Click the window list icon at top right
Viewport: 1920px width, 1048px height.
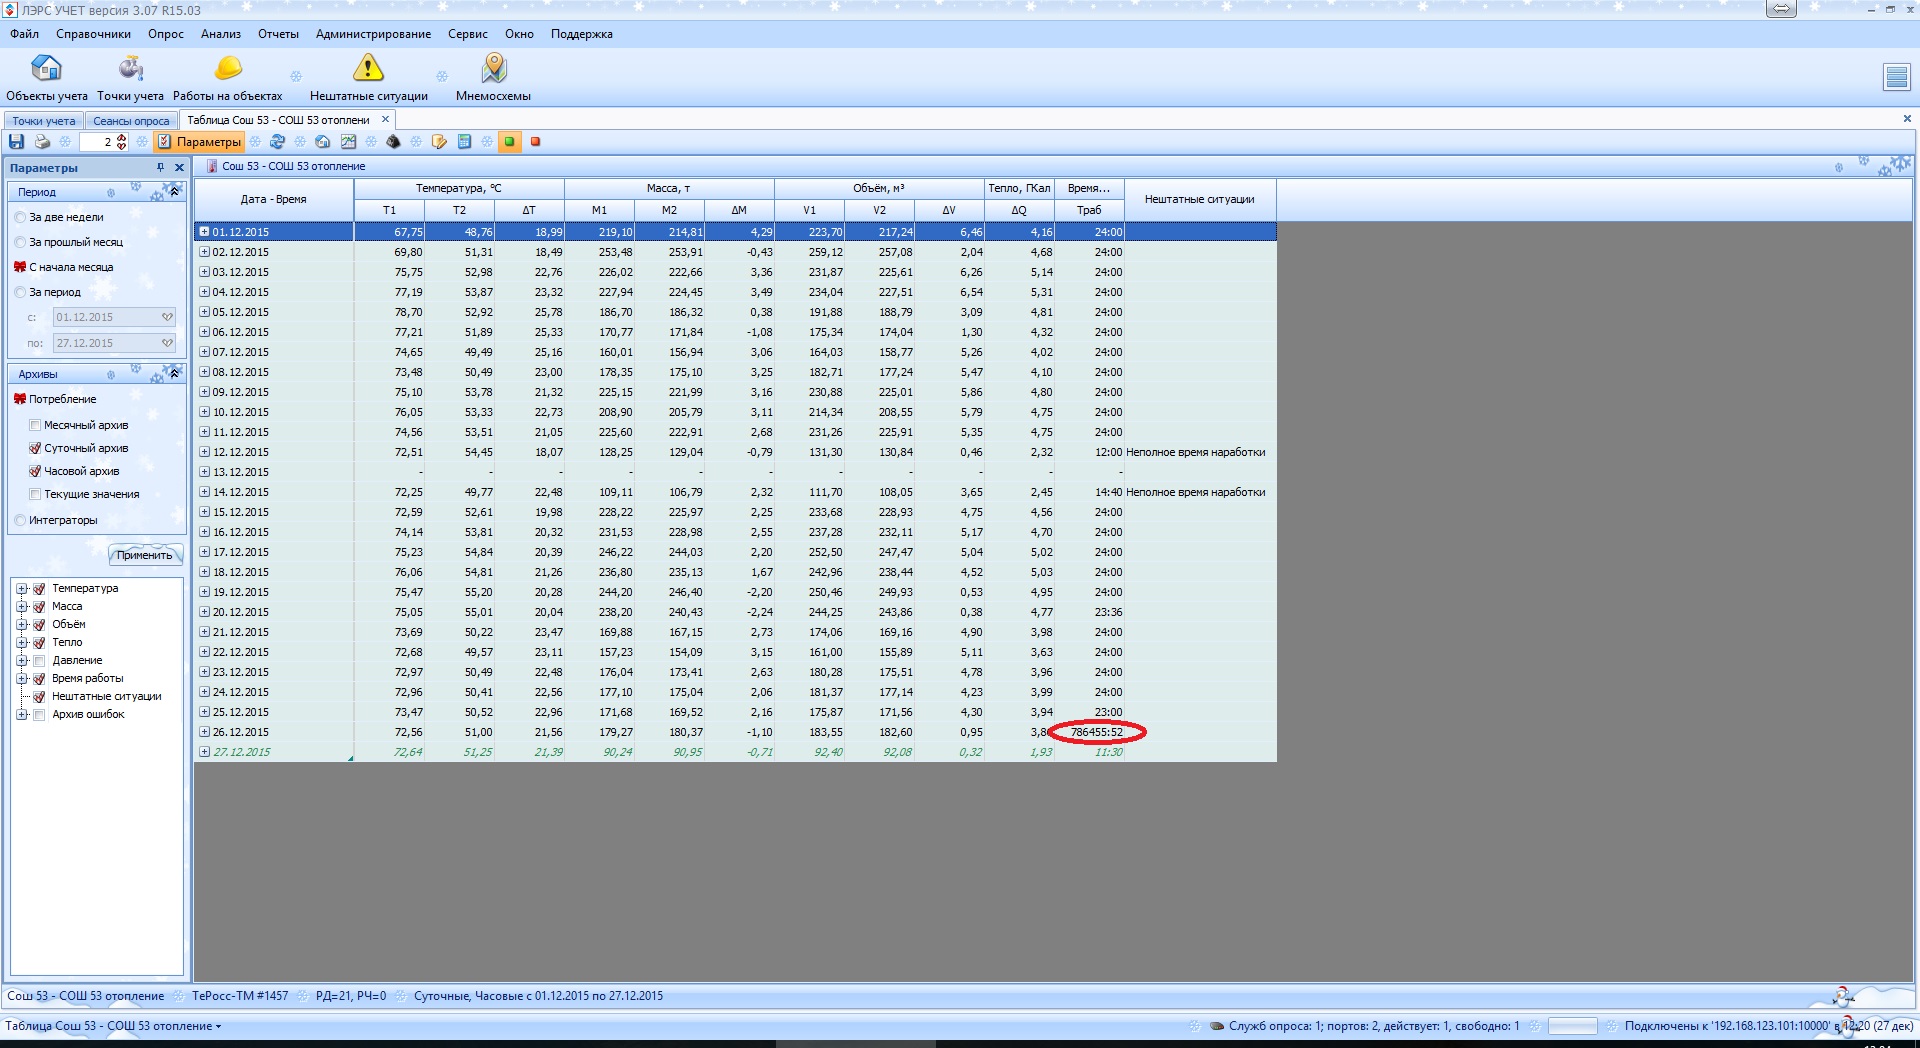(x=1896, y=77)
